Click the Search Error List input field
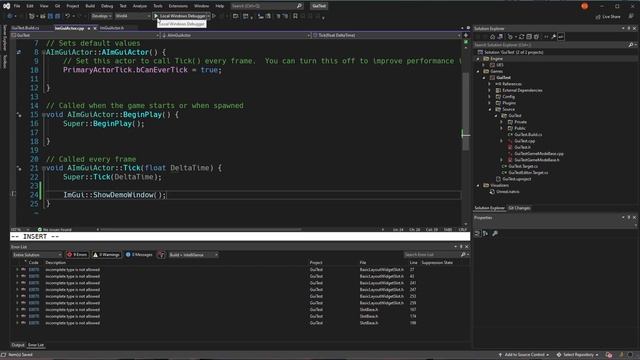This screenshot has height=360, width=640. (x=432, y=255)
